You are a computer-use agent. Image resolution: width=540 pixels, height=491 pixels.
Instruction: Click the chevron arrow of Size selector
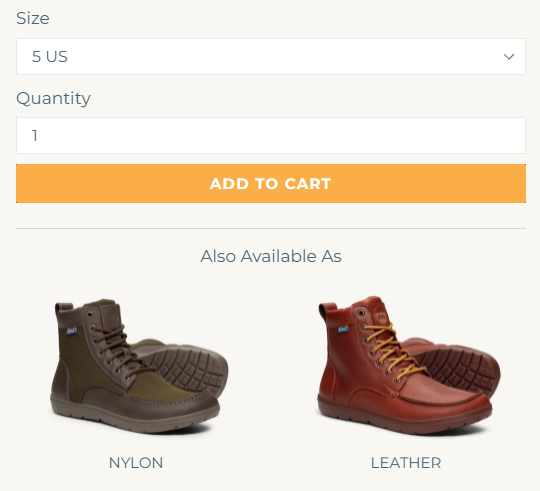click(x=509, y=56)
